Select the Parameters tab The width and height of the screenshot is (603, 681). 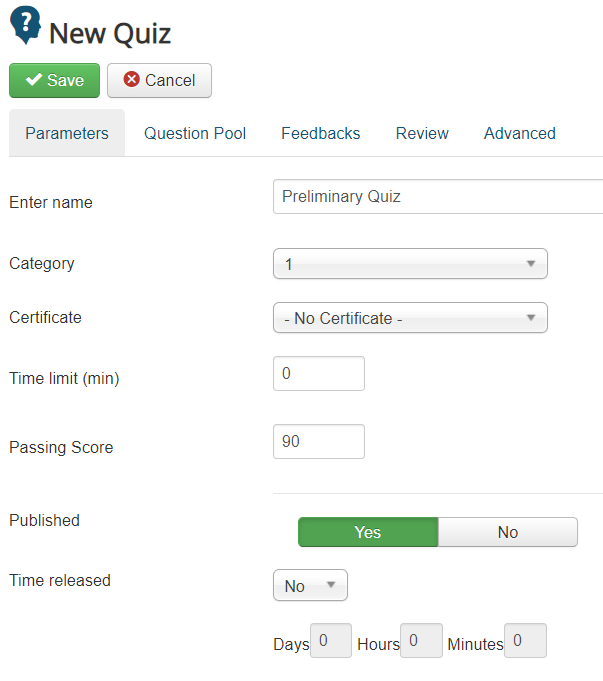click(67, 133)
